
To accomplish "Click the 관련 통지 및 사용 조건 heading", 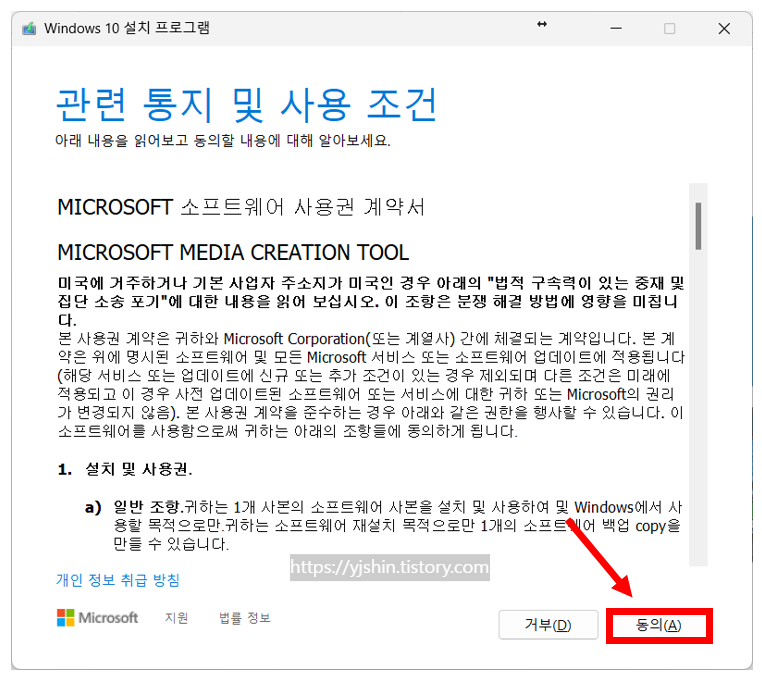I will [x=246, y=104].
